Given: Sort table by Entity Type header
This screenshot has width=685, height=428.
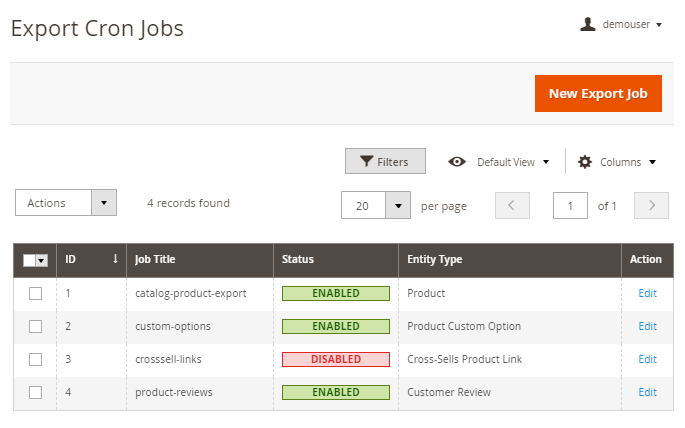Looking at the screenshot, I should (434, 259).
